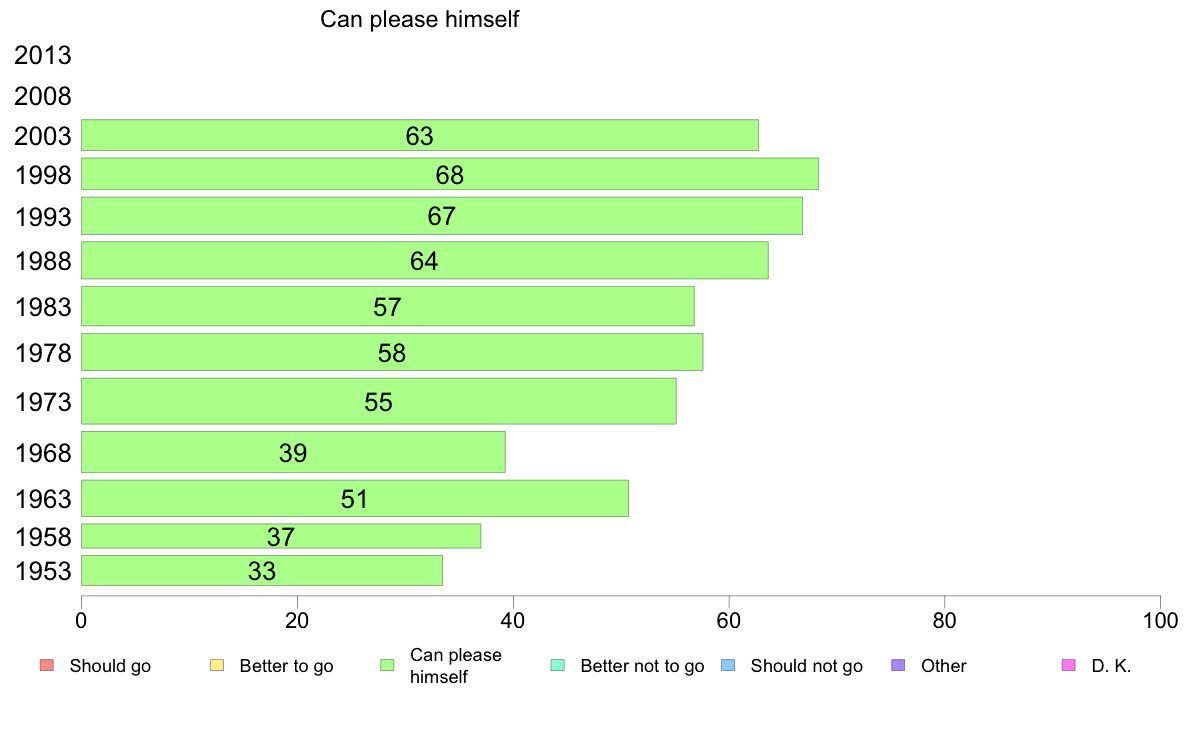The image size is (1188, 736).
Task: Toggle the Better not to go label
Action: [642, 666]
